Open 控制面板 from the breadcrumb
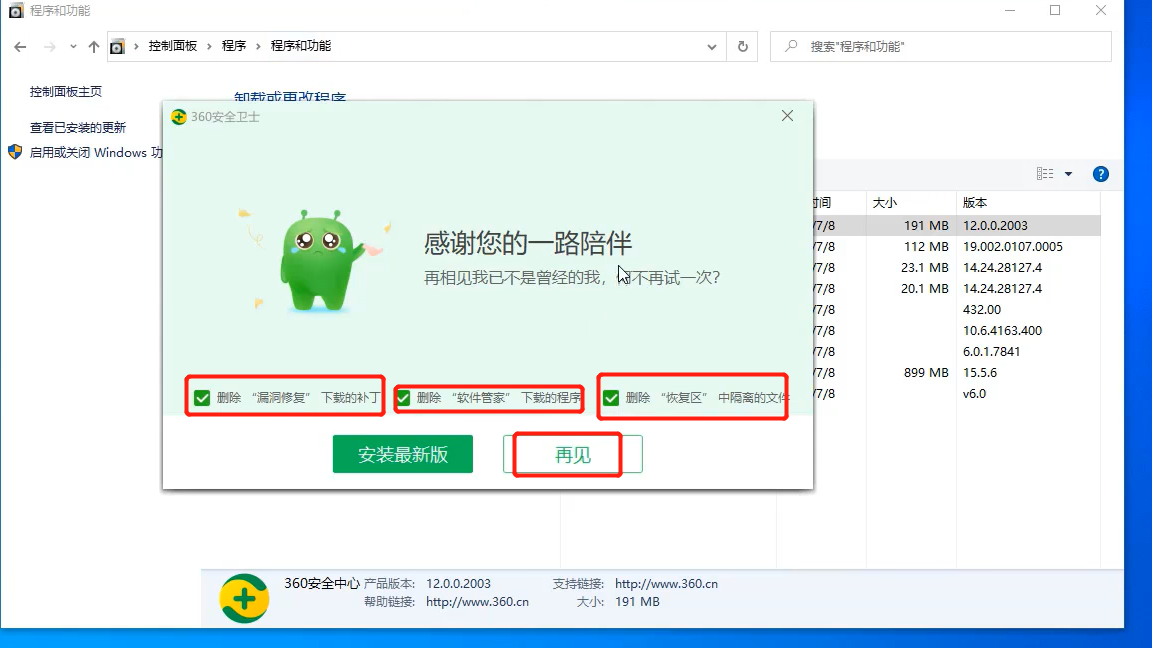The width and height of the screenshot is (1152, 648). pyautogui.click(x=172, y=46)
